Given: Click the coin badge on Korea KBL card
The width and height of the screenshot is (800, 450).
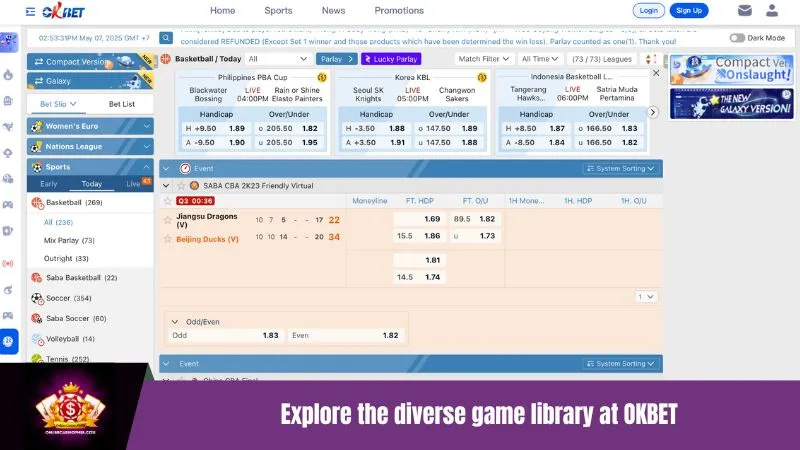Looking at the screenshot, I should pos(482,78).
